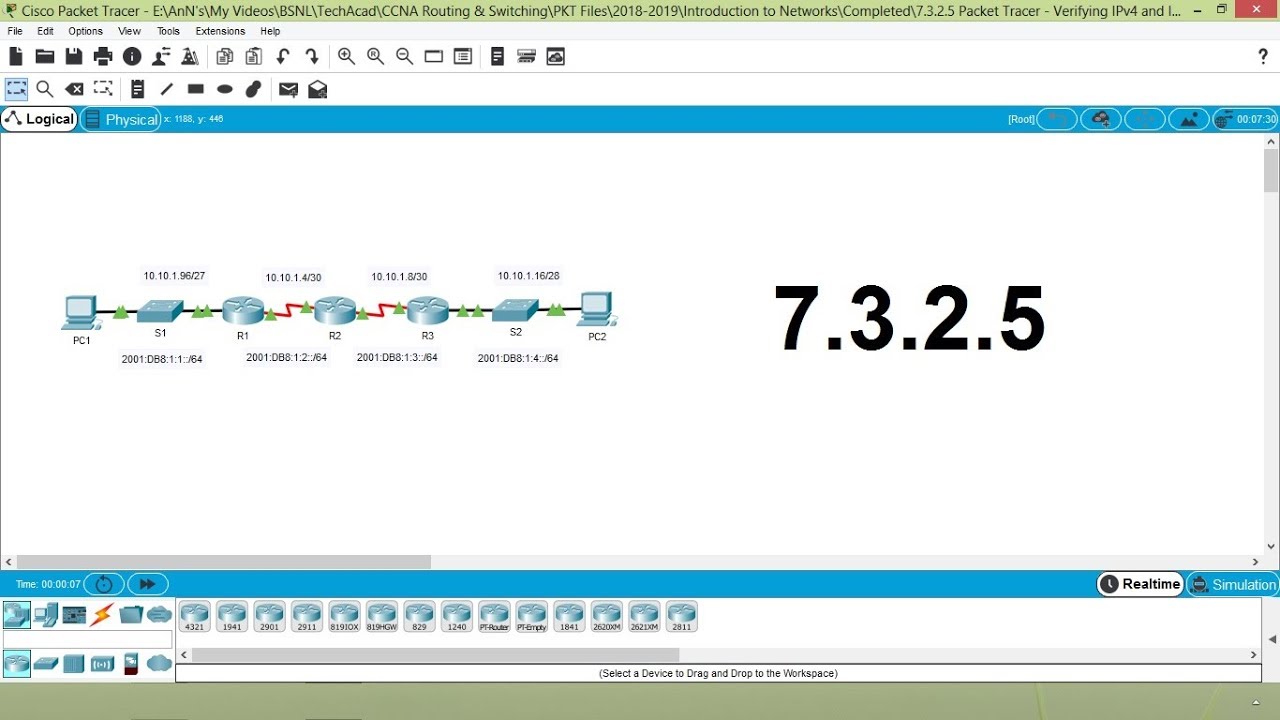Pick the 2911 router device
1280x720 pixels.
pyautogui.click(x=306, y=616)
